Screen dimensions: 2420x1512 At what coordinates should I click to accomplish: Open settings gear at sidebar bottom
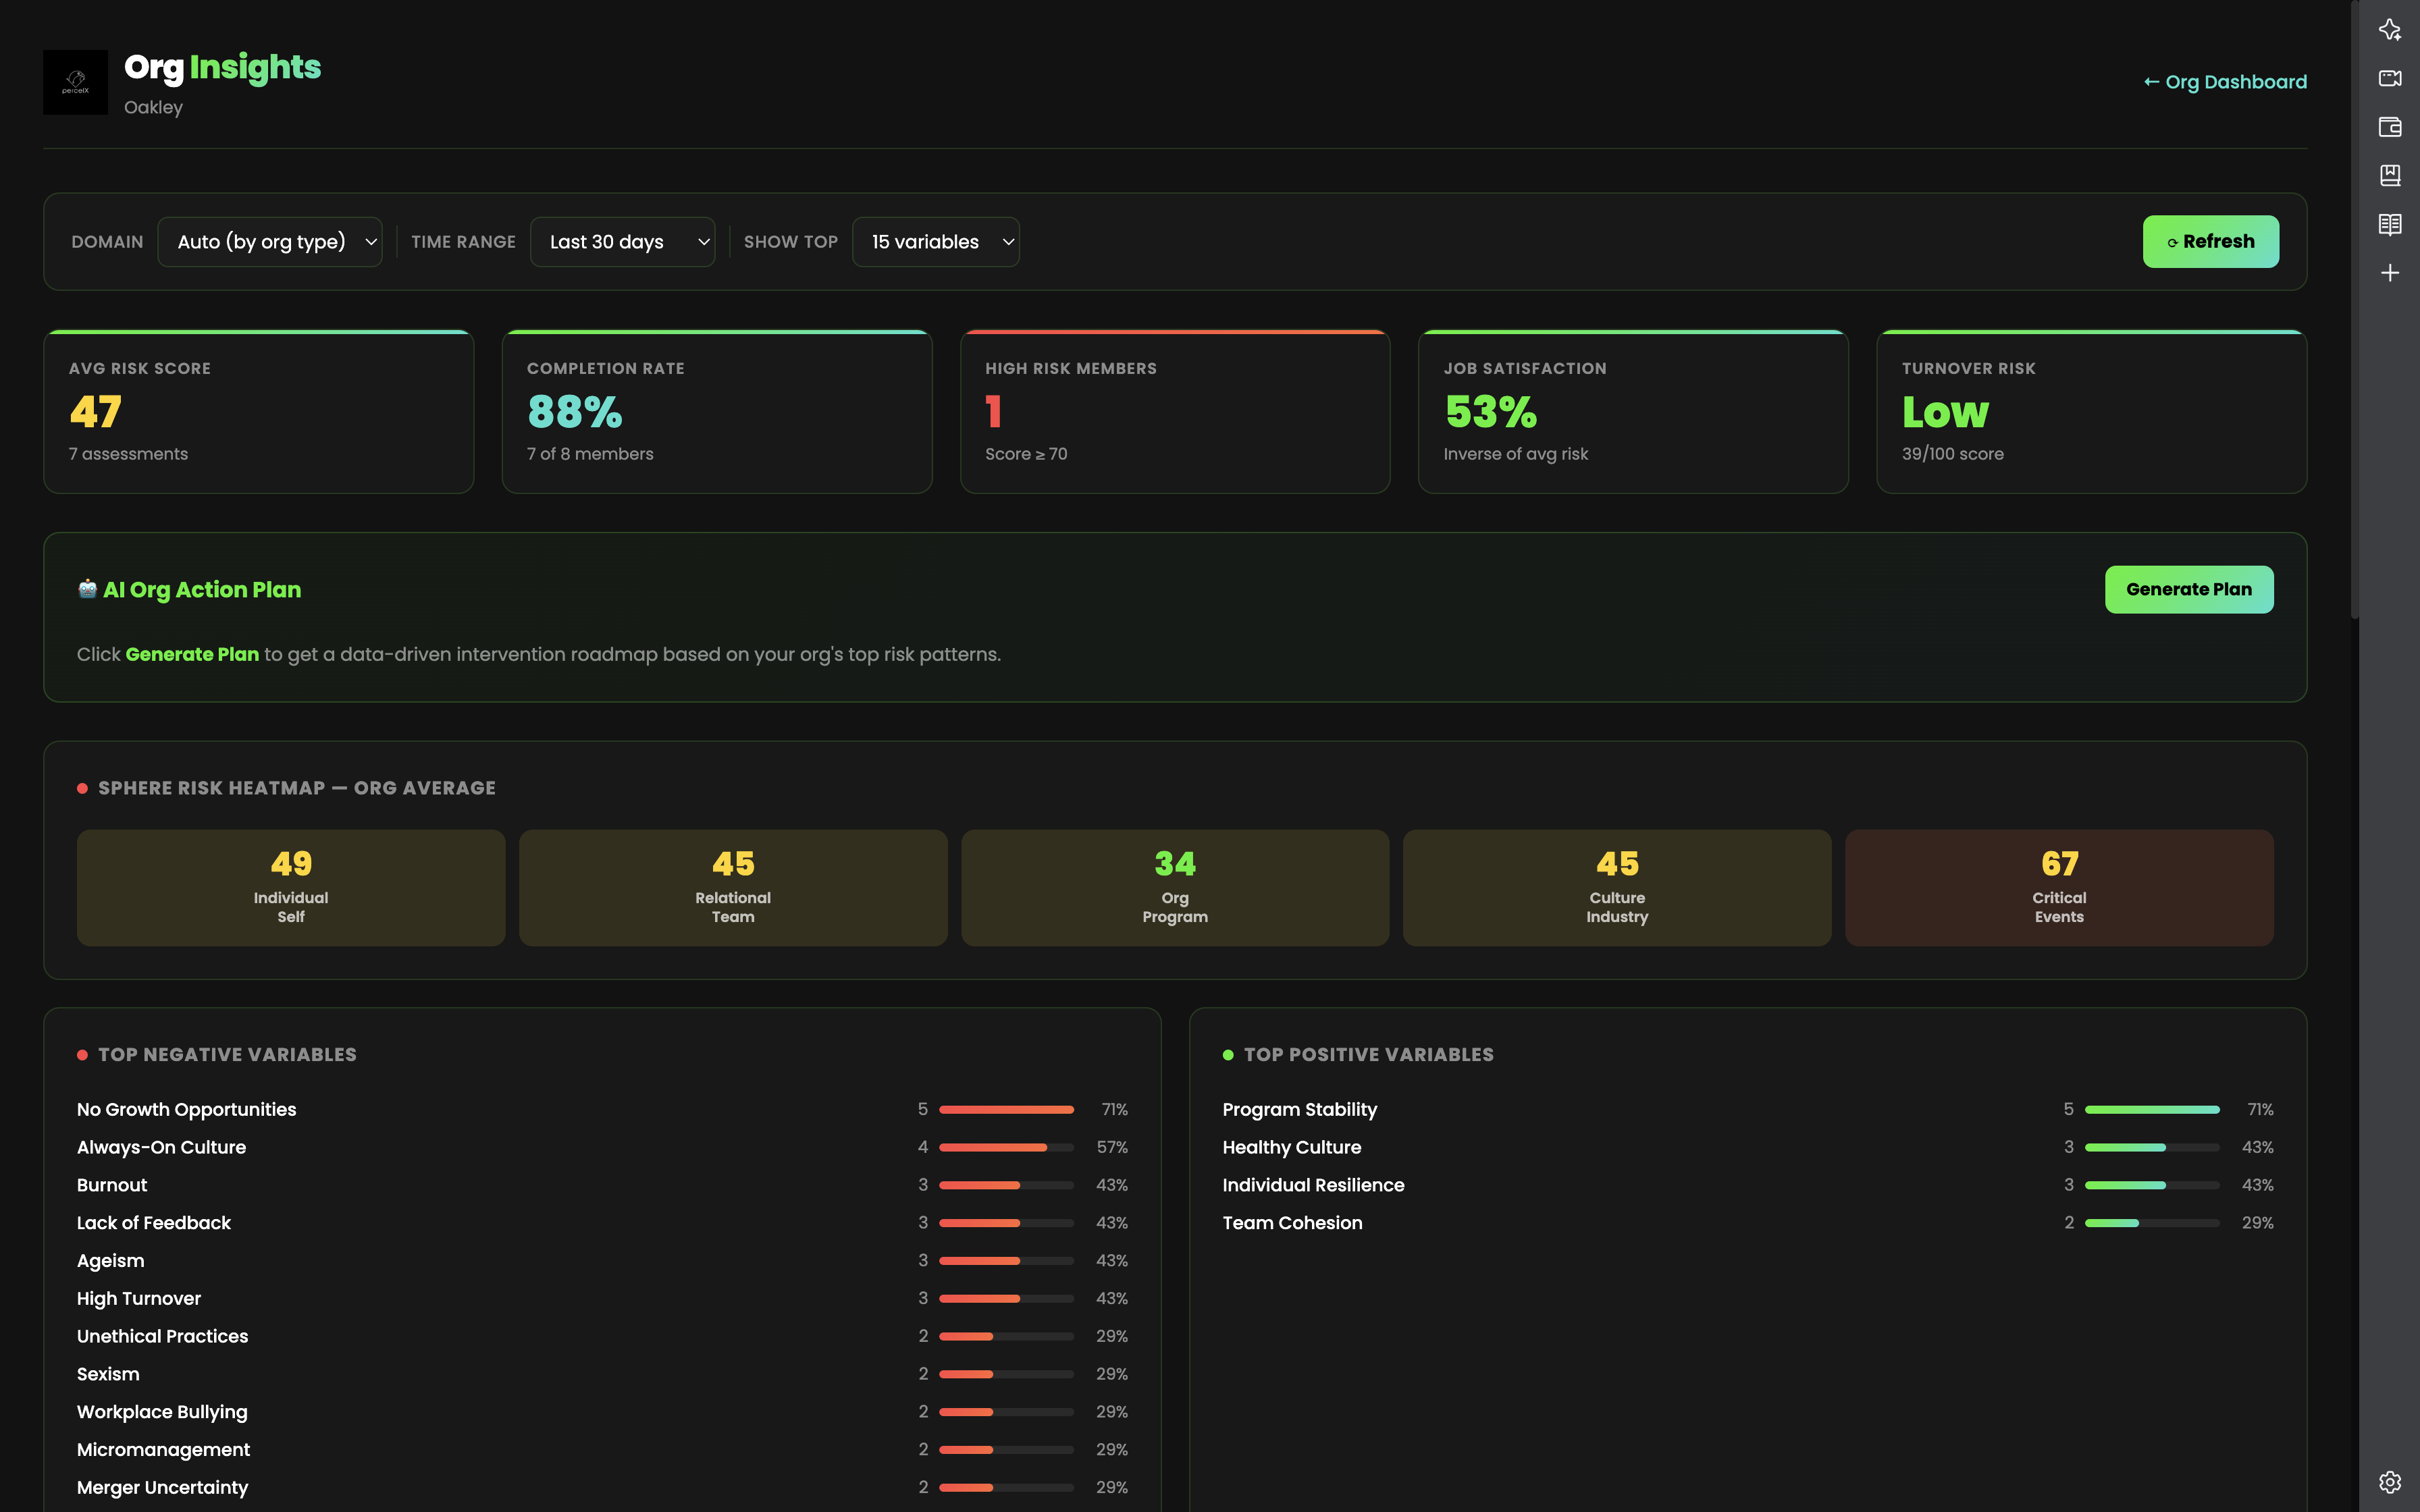pyautogui.click(x=2389, y=1481)
